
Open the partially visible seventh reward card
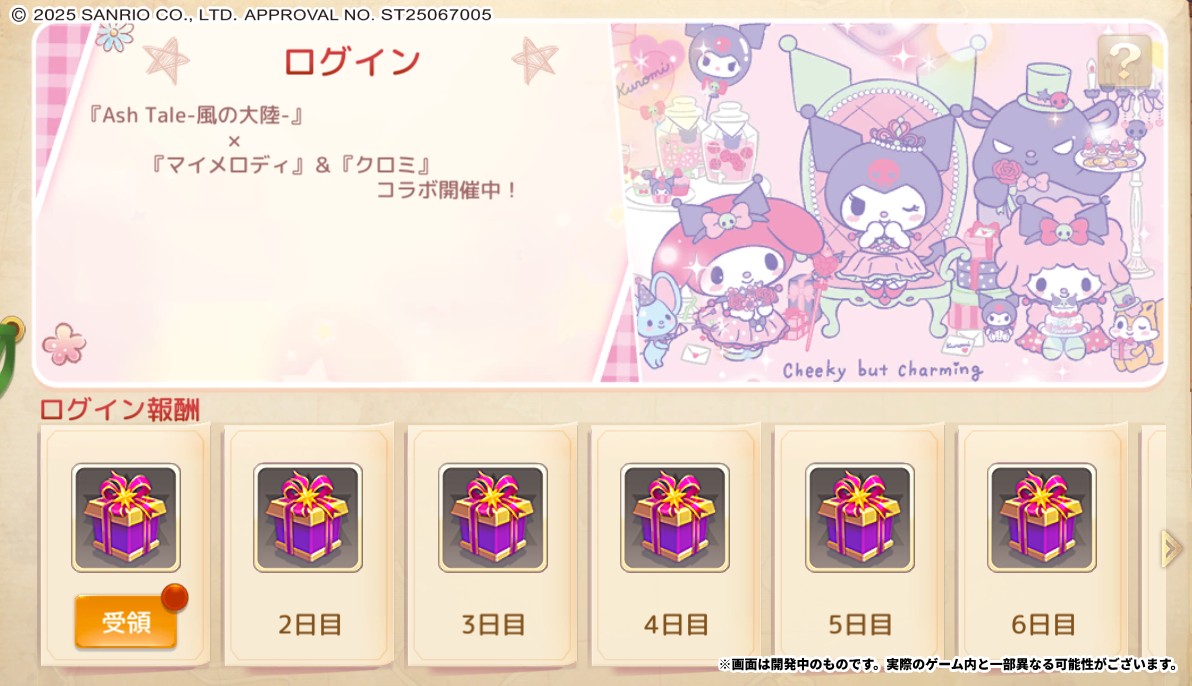coord(1154,544)
